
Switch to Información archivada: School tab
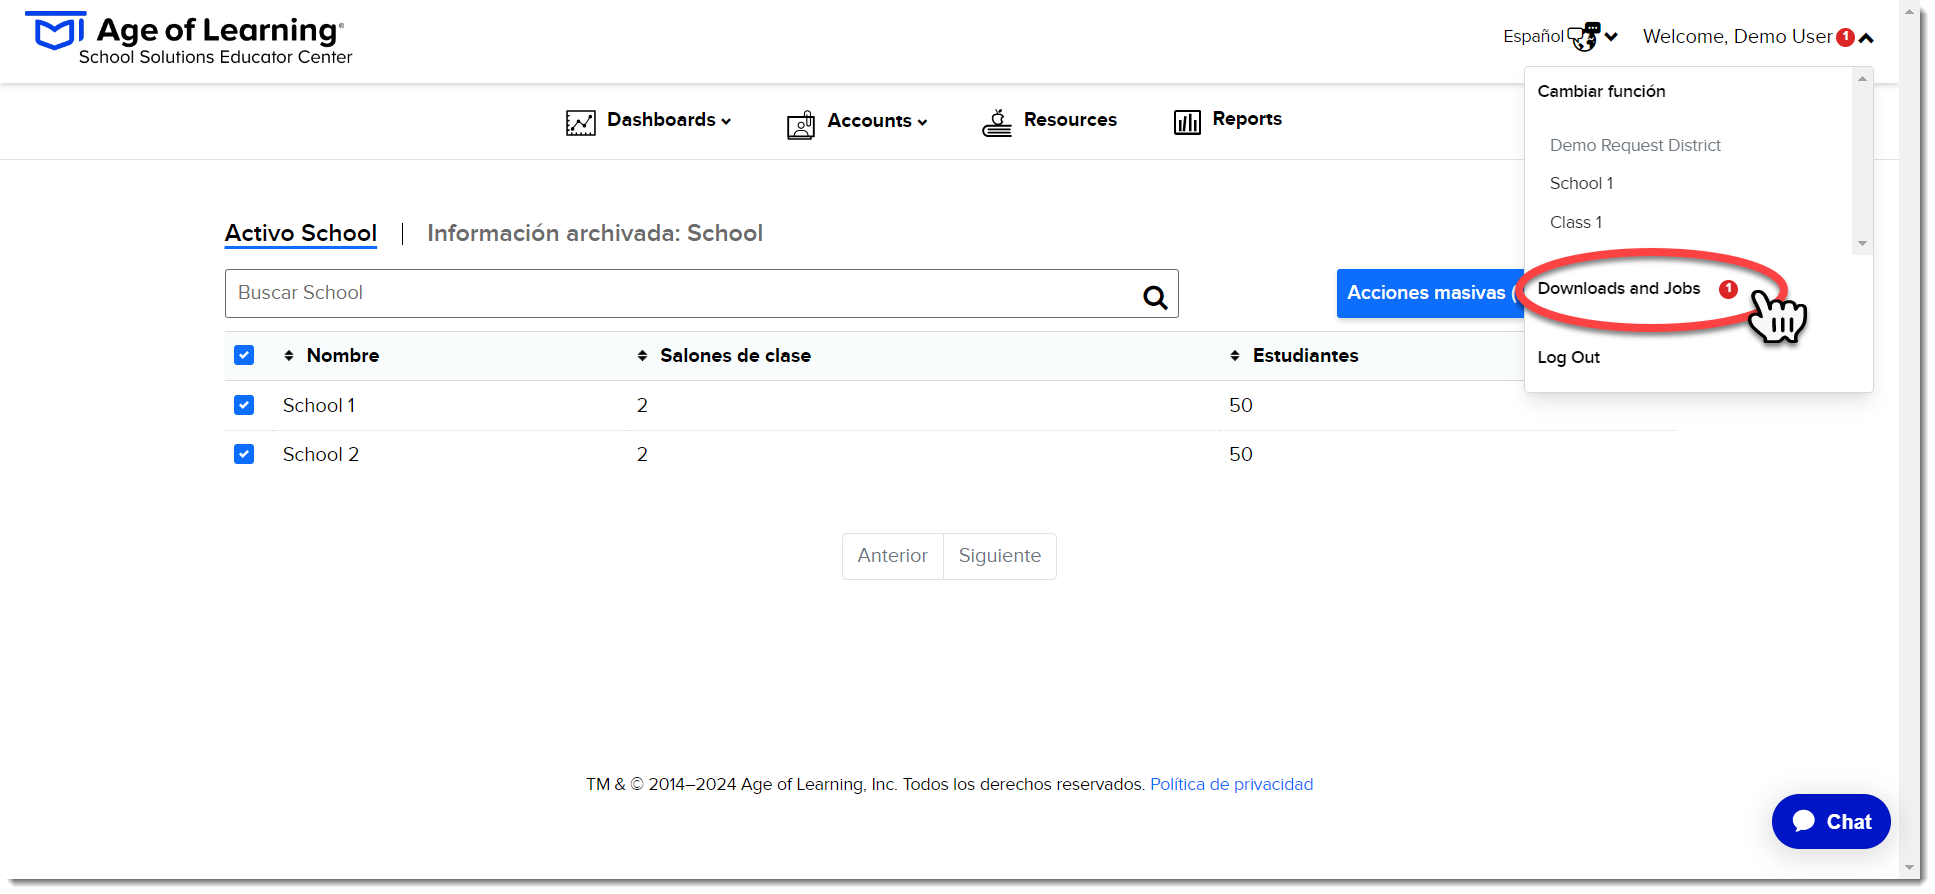[x=595, y=233]
